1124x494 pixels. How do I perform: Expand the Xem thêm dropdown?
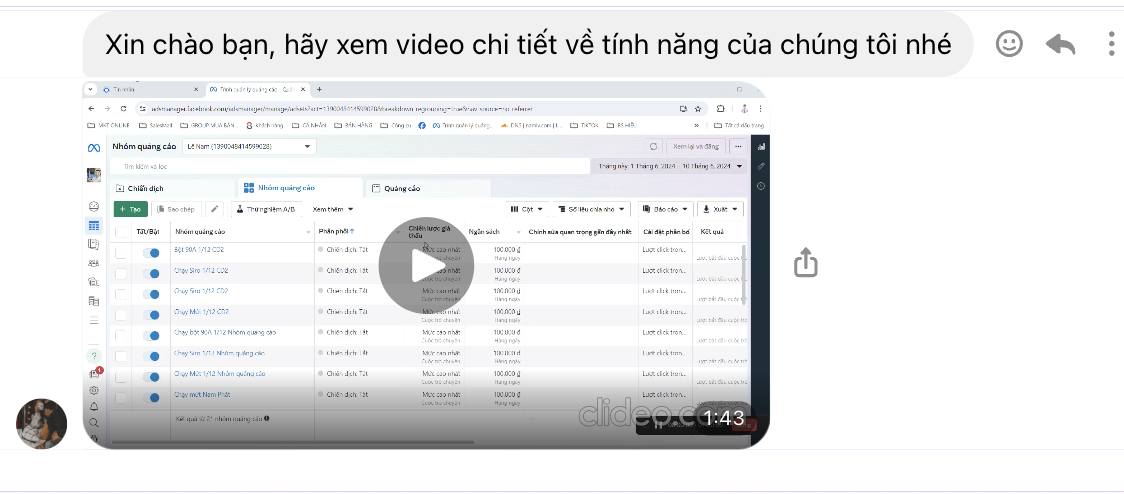pyautogui.click(x=332, y=210)
